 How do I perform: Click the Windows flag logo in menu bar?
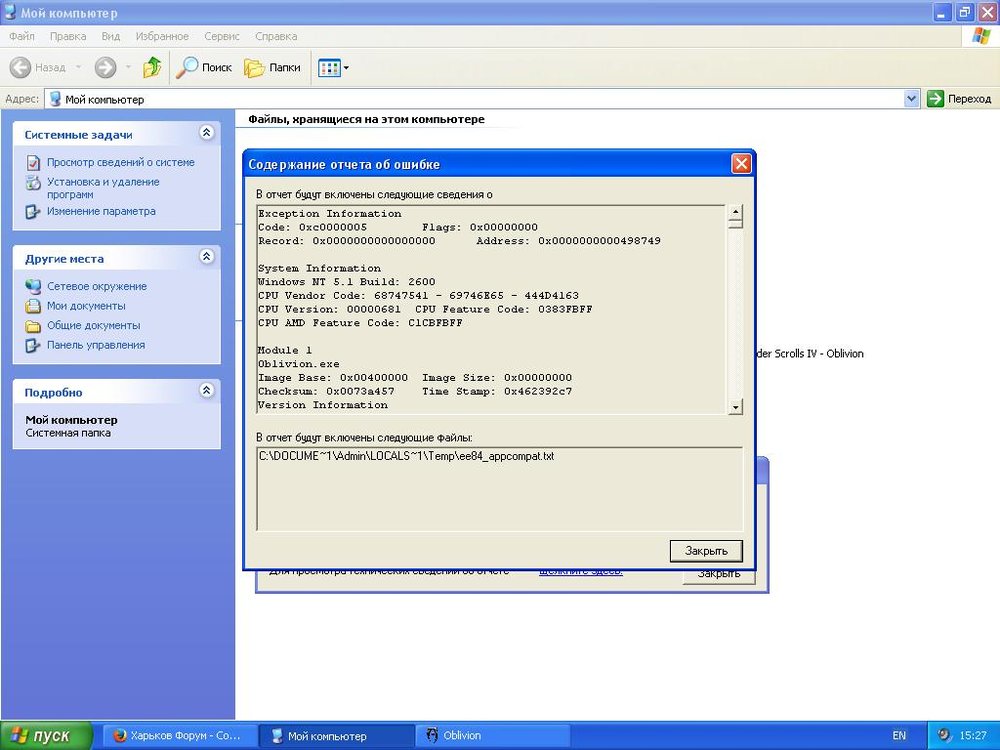pos(980,36)
